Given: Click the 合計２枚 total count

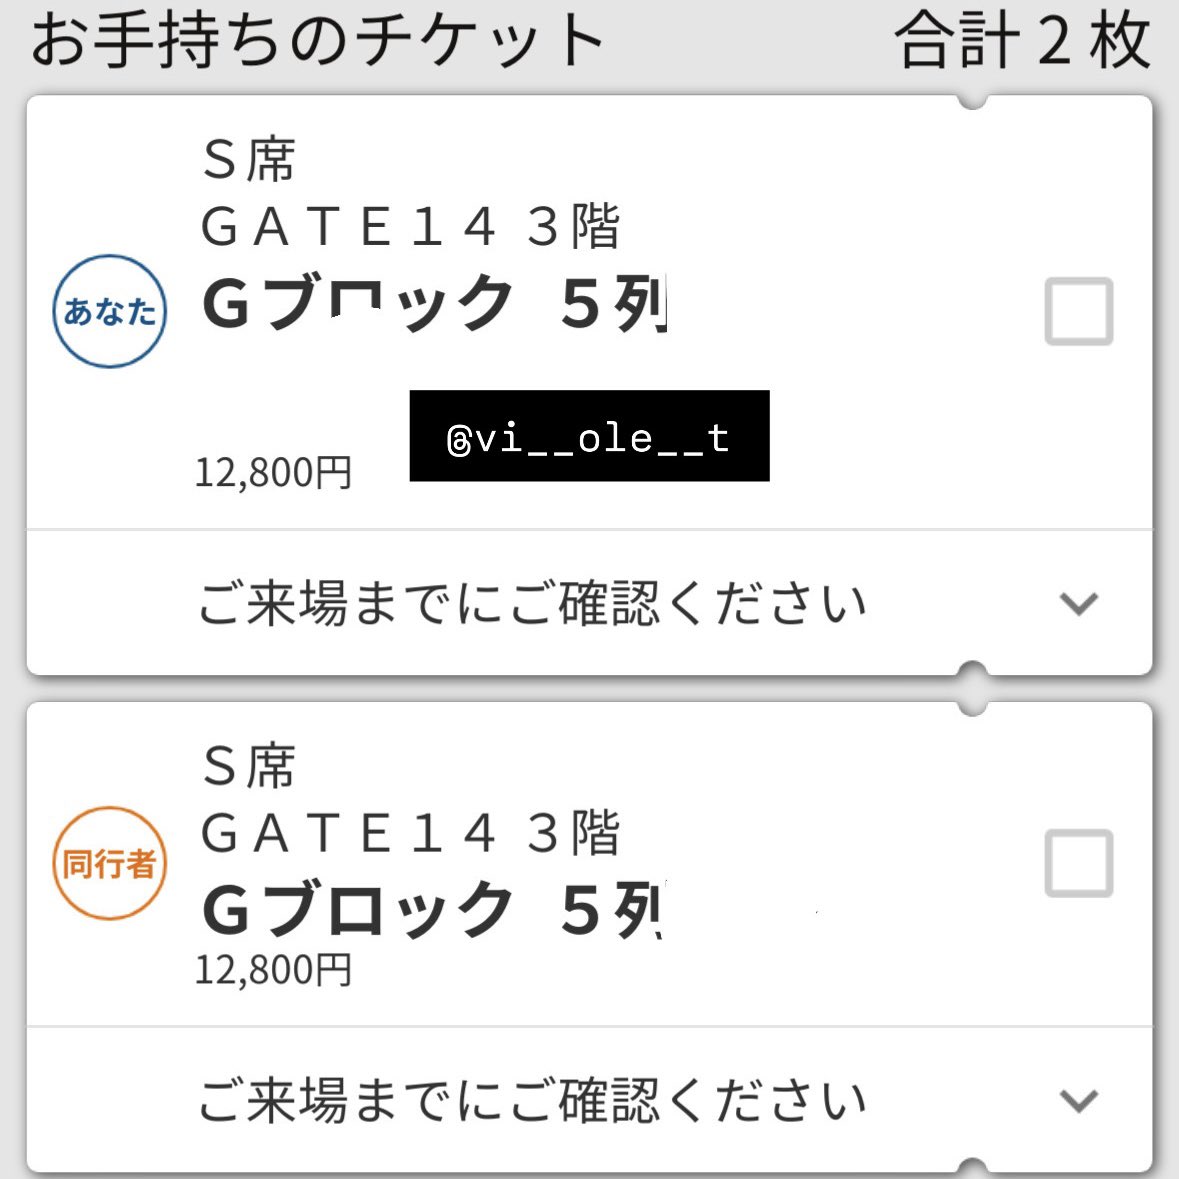Looking at the screenshot, I should pos(1023,39).
